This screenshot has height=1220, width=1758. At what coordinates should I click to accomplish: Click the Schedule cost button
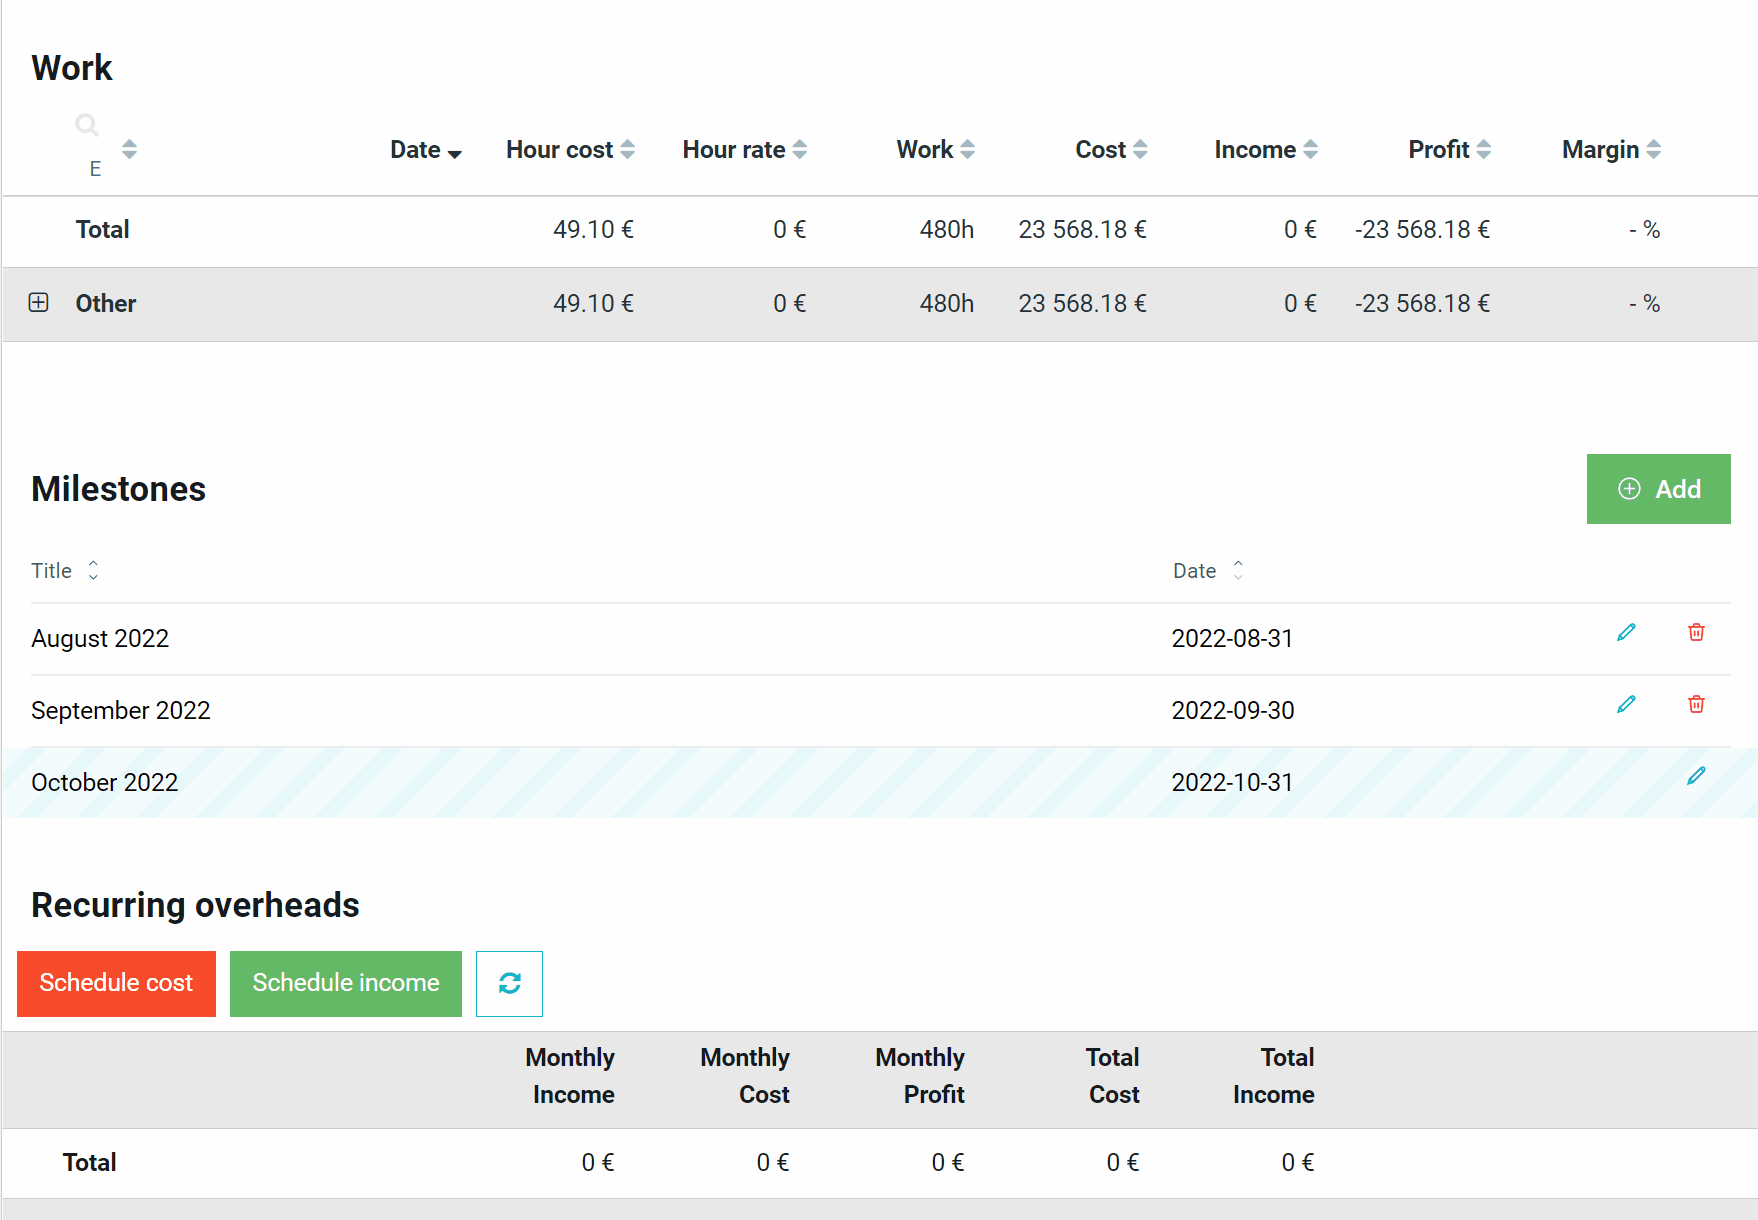tap(116, 984)
